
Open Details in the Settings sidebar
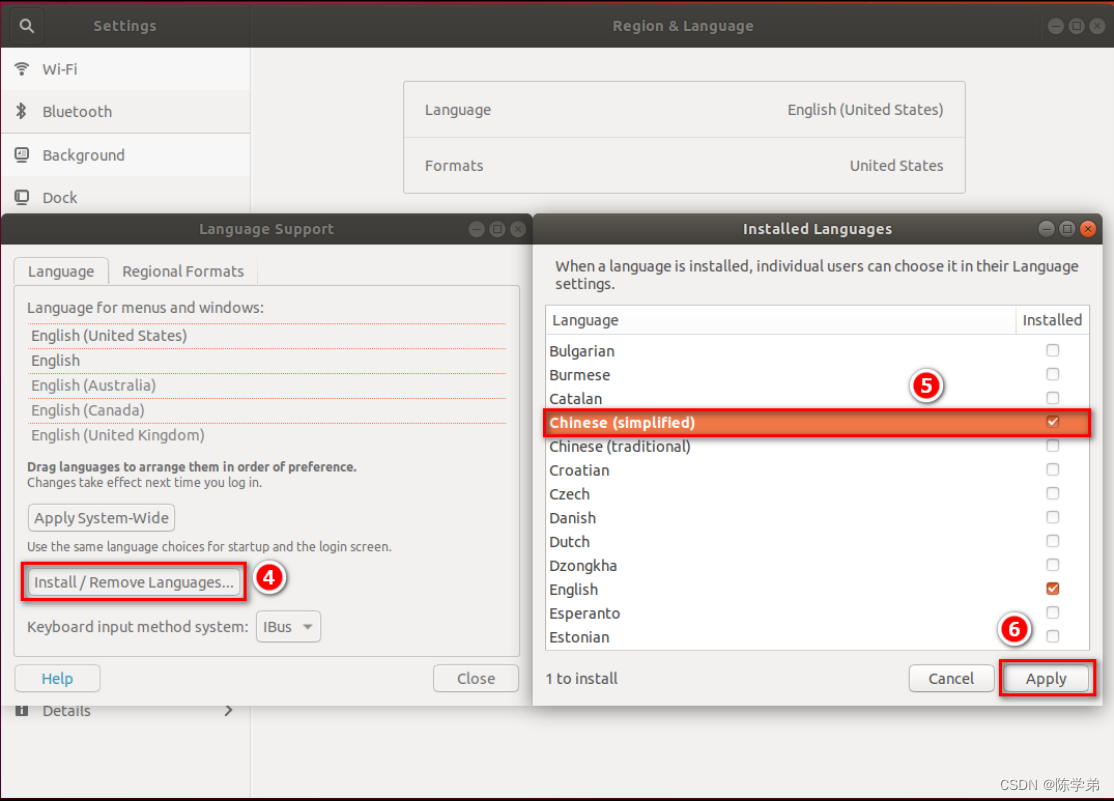[x=125, y=711]
